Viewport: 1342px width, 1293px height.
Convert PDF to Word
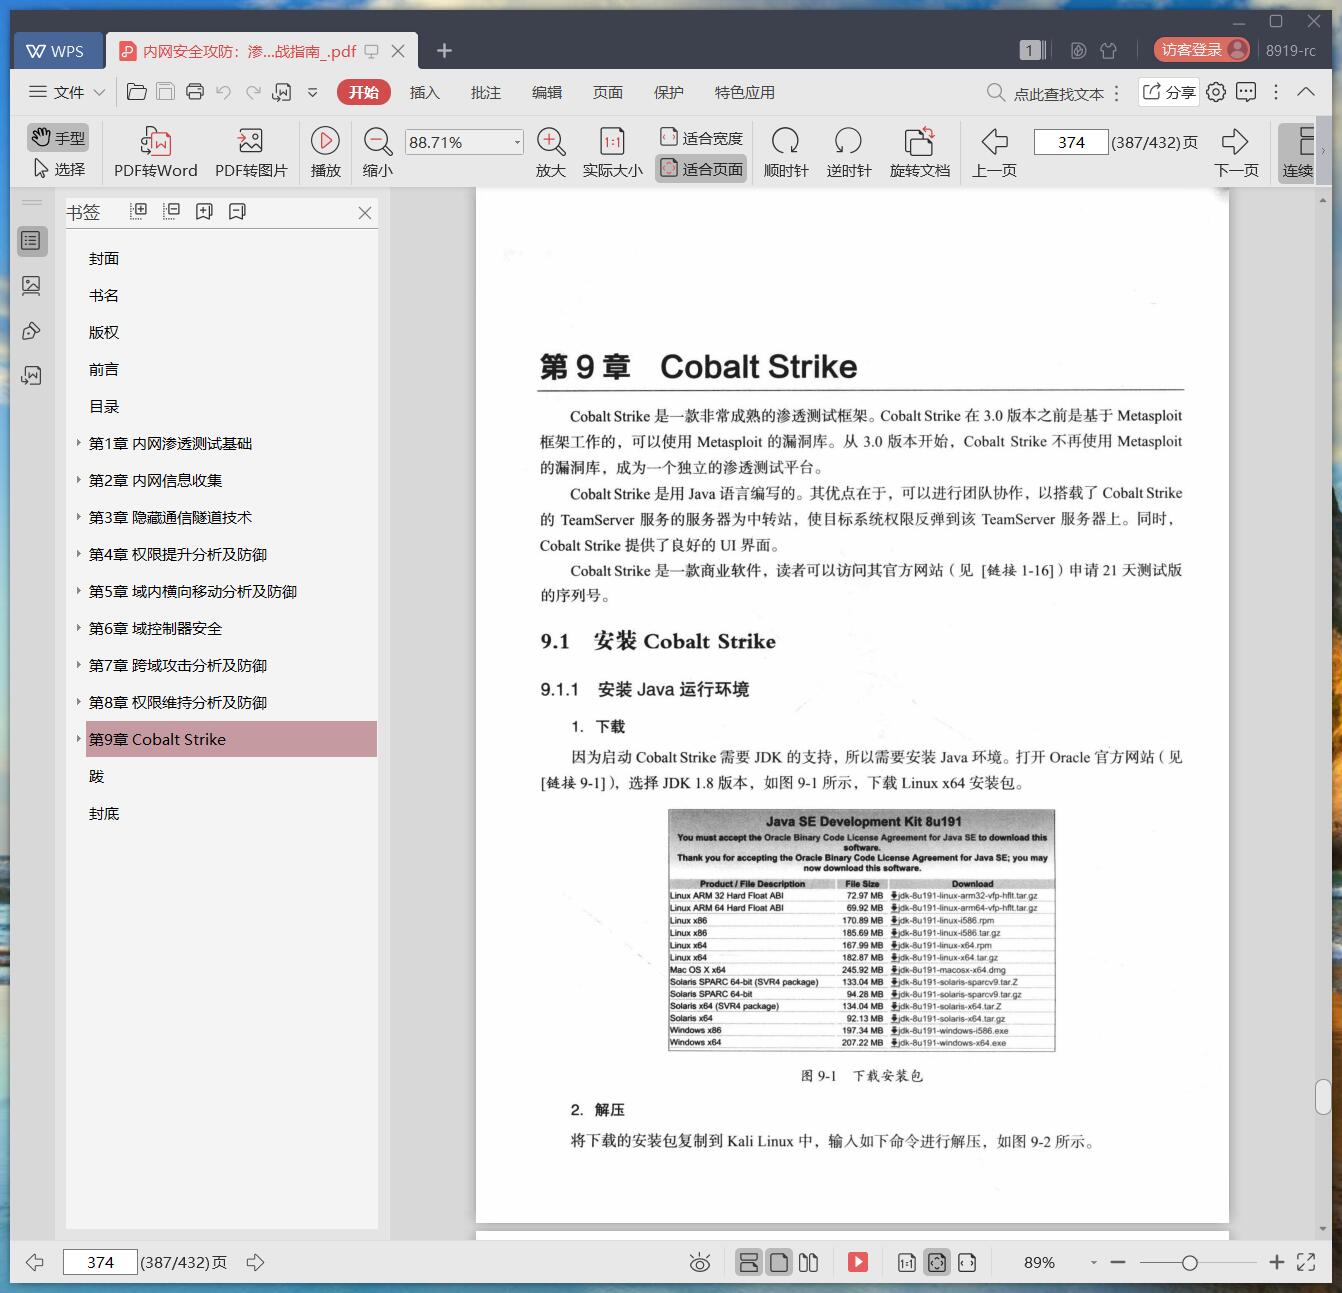[155, 153]
